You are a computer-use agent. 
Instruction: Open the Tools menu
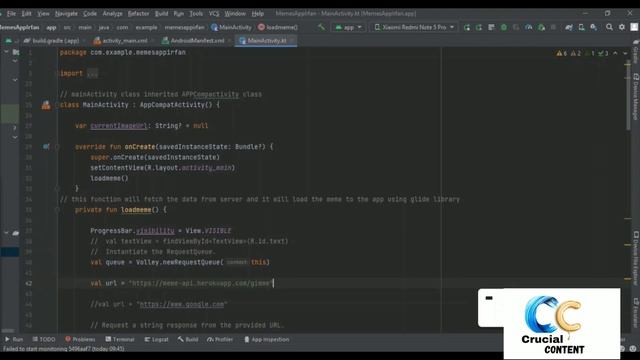196,13
